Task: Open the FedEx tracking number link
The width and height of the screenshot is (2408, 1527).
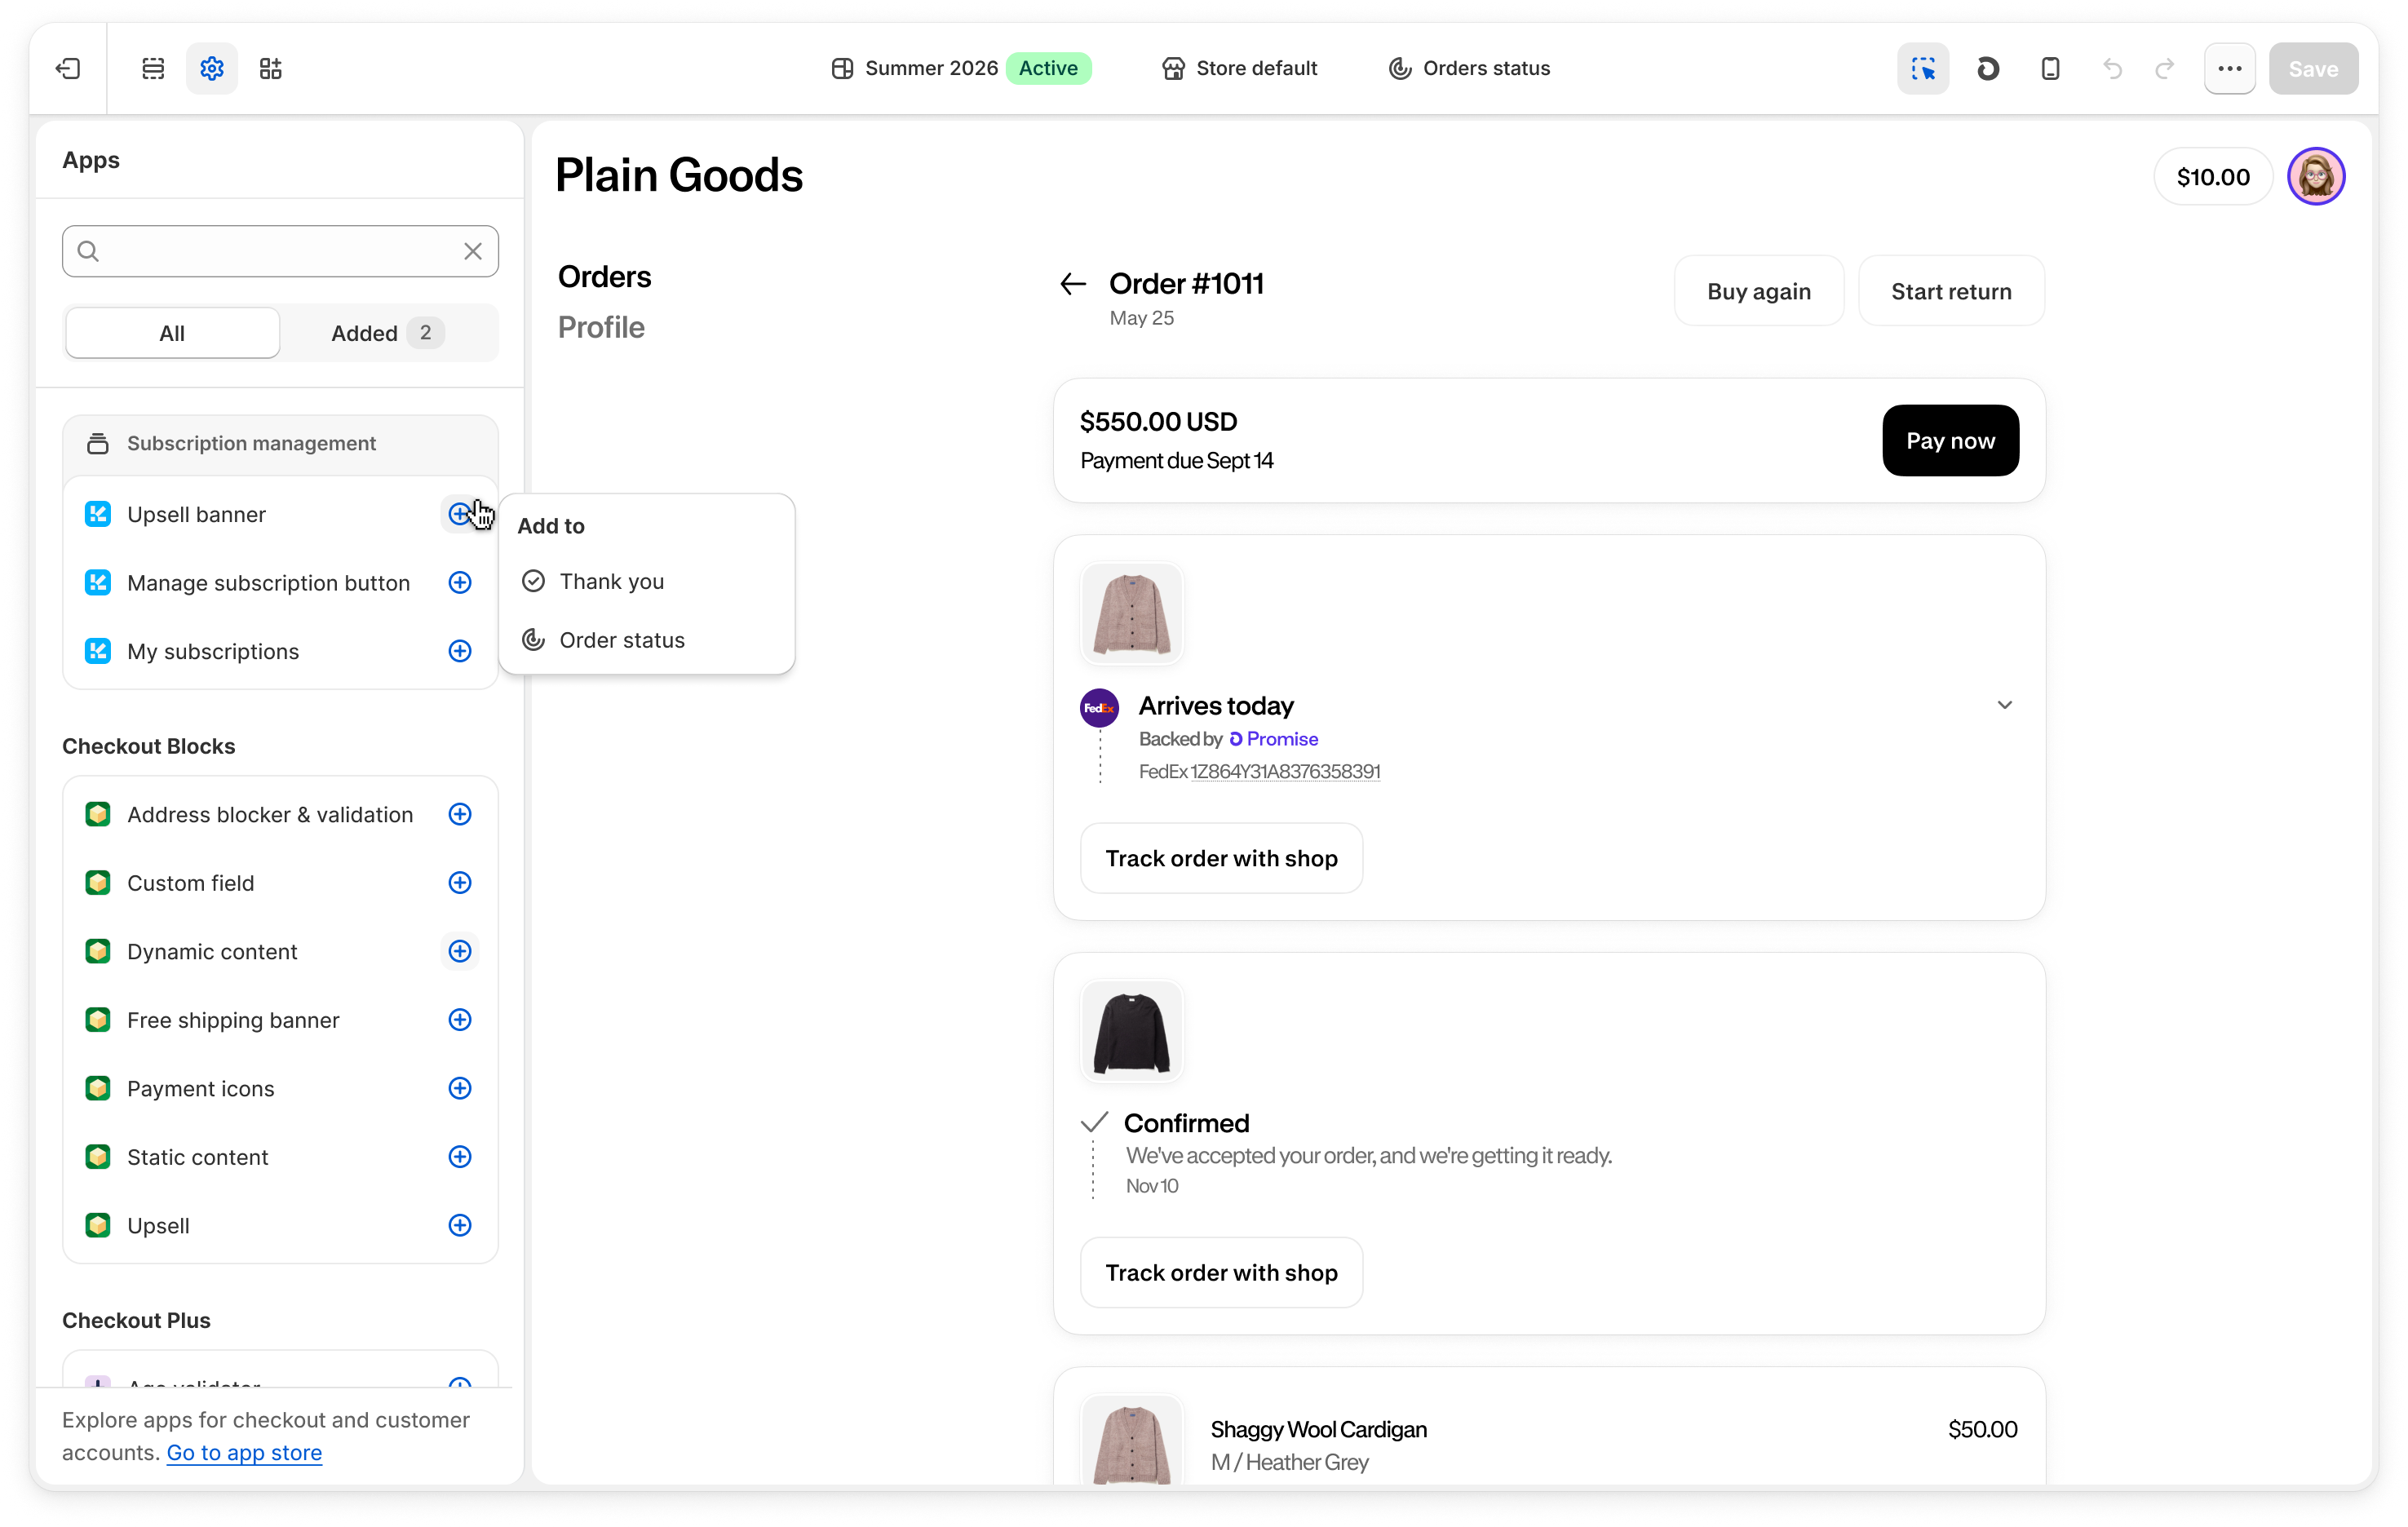Action: [x=1285, y=771]
